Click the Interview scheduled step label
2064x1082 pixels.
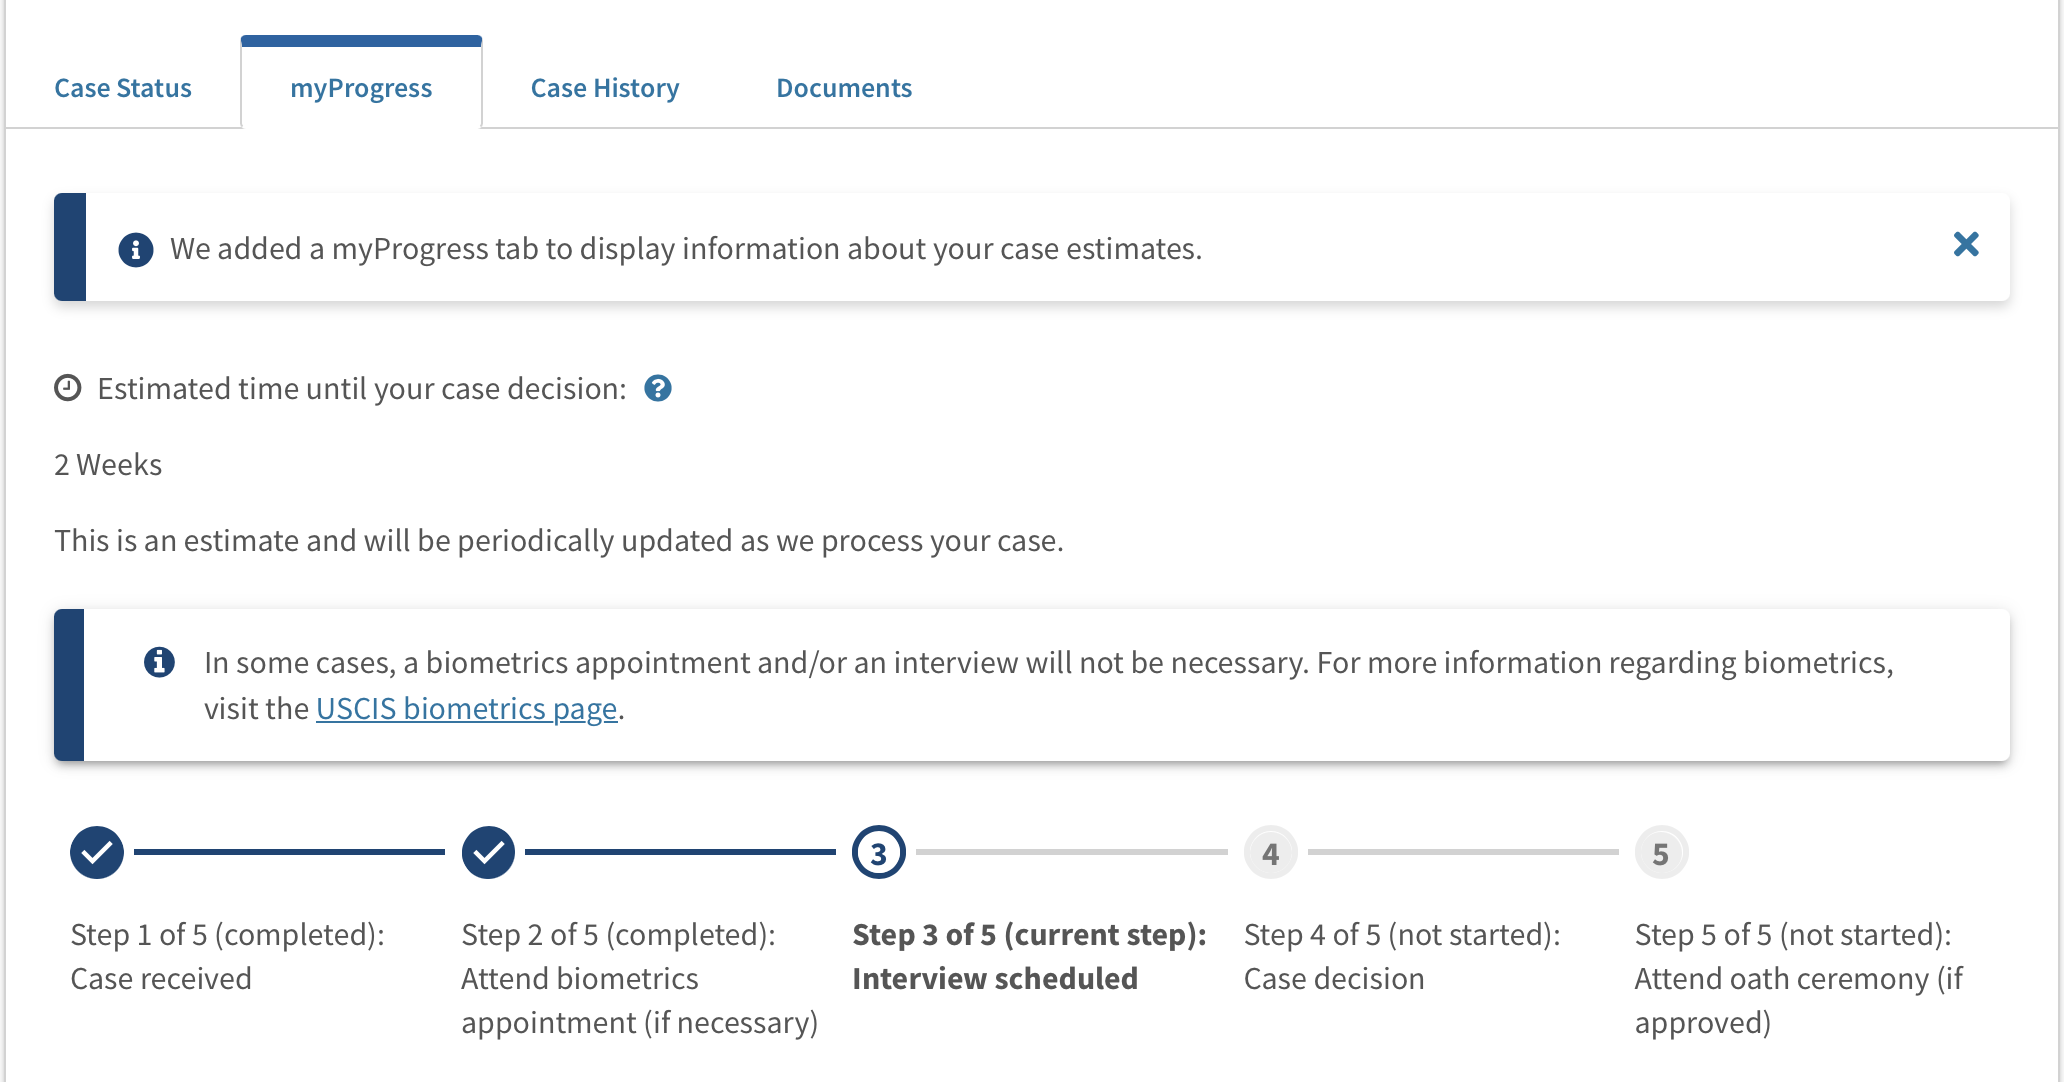pyautogui.click(x=995, y=978)
